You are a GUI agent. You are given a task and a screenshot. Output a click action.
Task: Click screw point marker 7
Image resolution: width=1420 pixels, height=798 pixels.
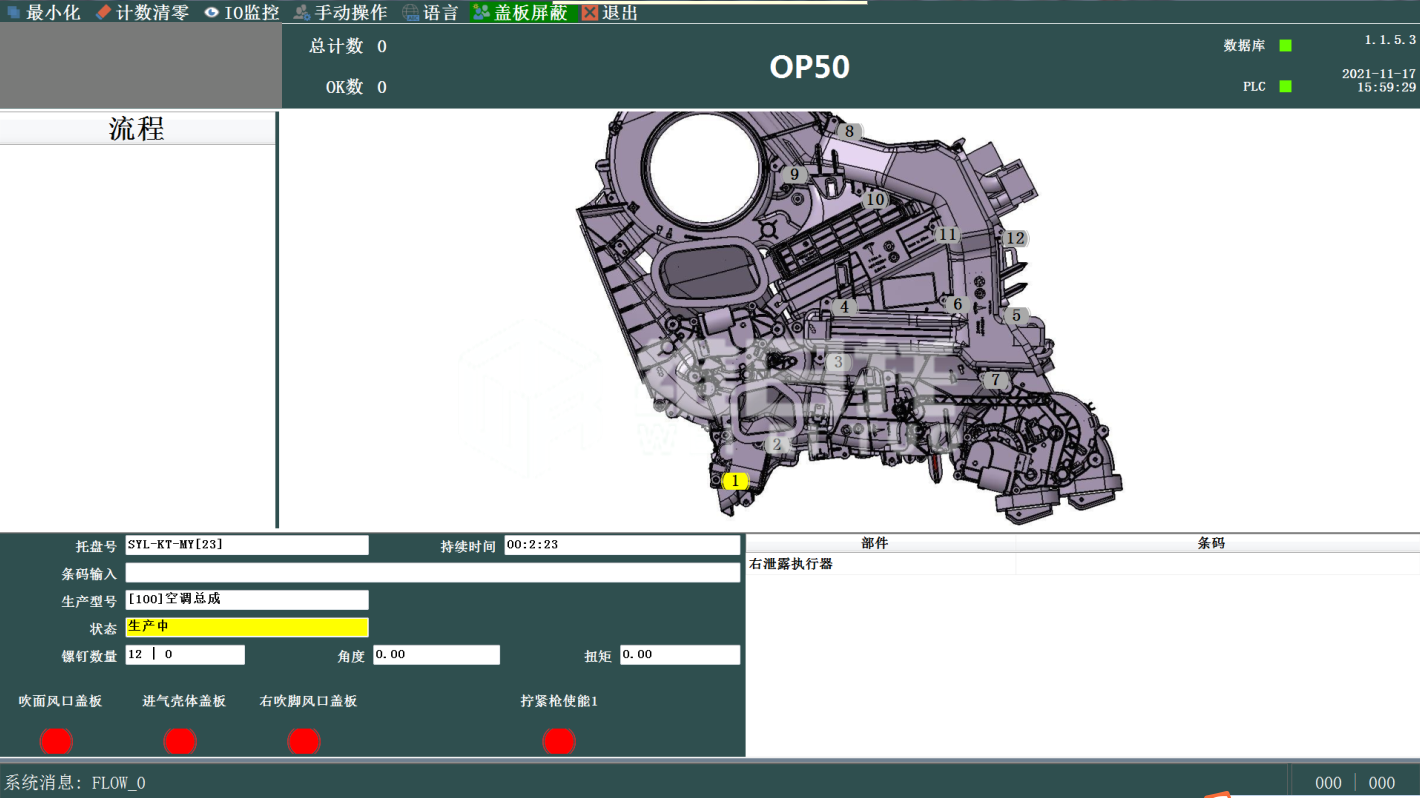(x=994, y=381)
